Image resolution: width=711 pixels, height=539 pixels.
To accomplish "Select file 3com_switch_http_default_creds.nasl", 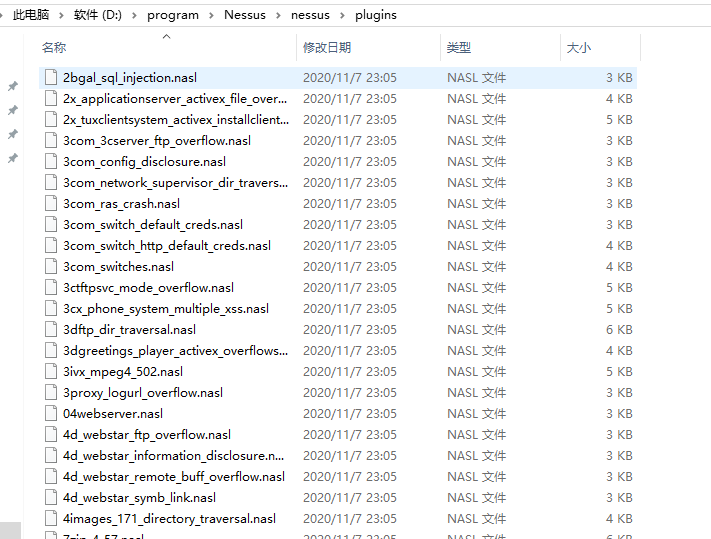I will point(167,246).
